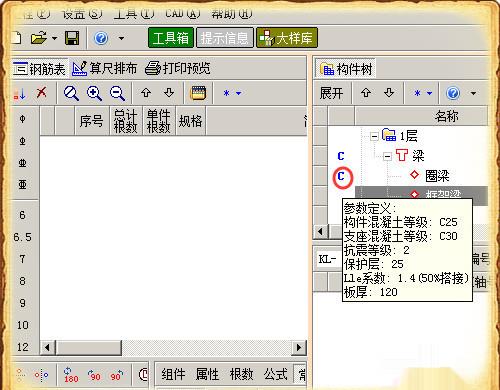Click the 规格 column header
Viewport: 500px width, 390px height.
pos(190,120)
